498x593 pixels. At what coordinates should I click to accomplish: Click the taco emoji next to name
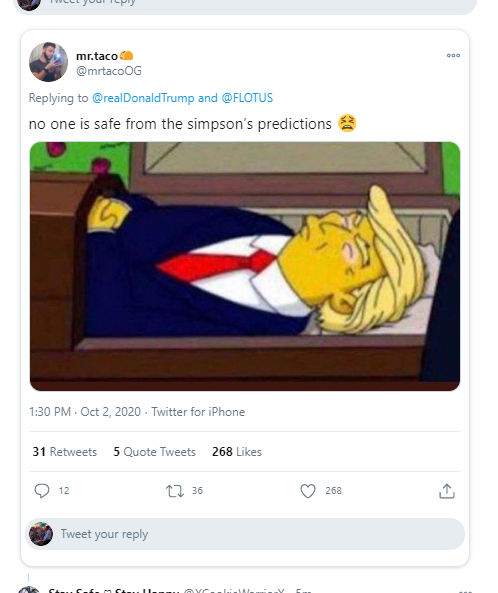tap(126, 56)
